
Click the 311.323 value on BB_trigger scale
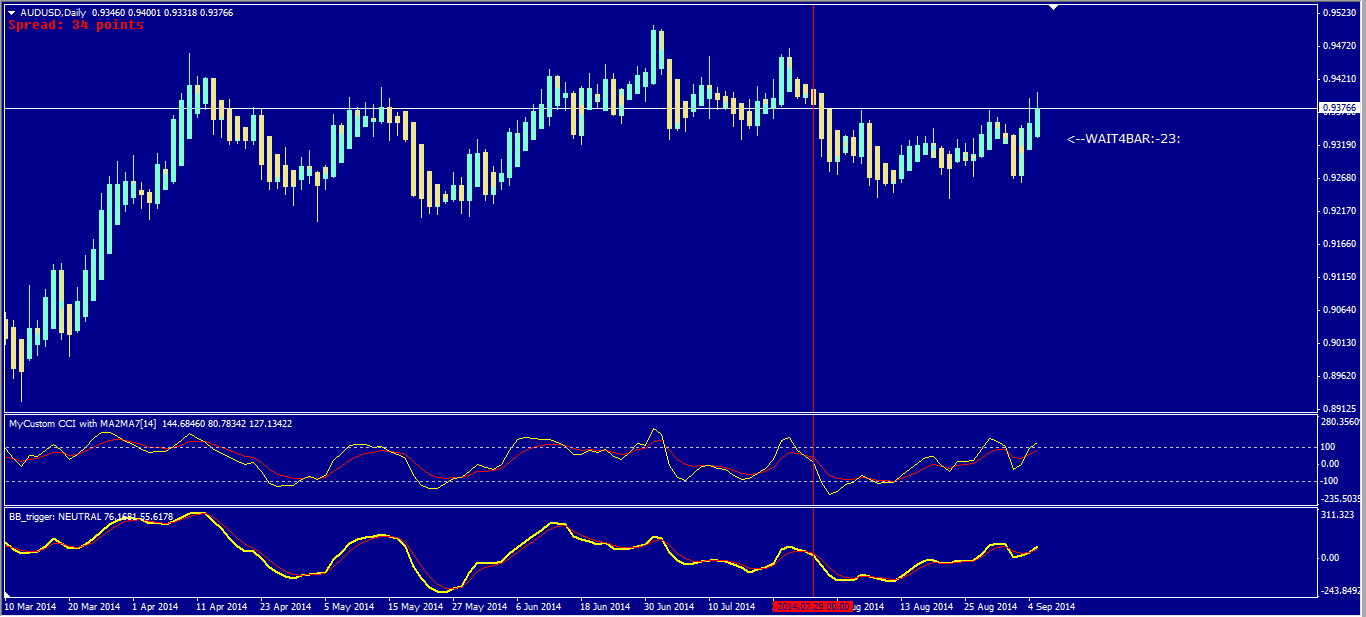pos(1338,515)
